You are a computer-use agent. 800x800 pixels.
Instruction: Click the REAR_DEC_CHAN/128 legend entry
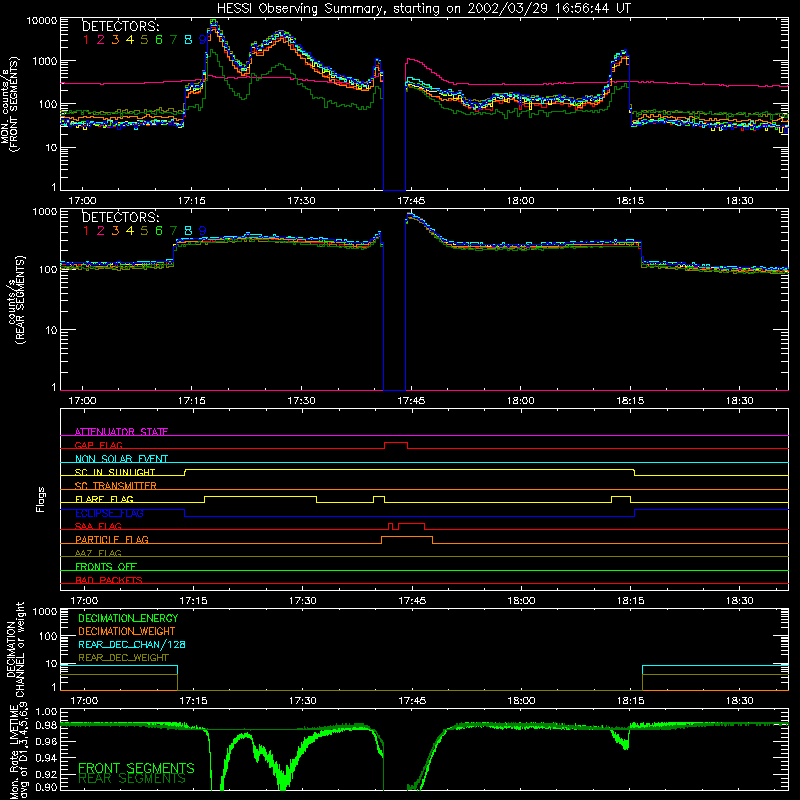[x=132, y=644]
